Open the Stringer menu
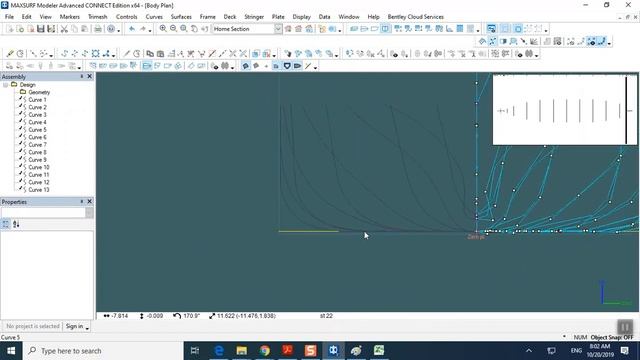The width and height of the screenshot is (640, 360). [254, 17]
